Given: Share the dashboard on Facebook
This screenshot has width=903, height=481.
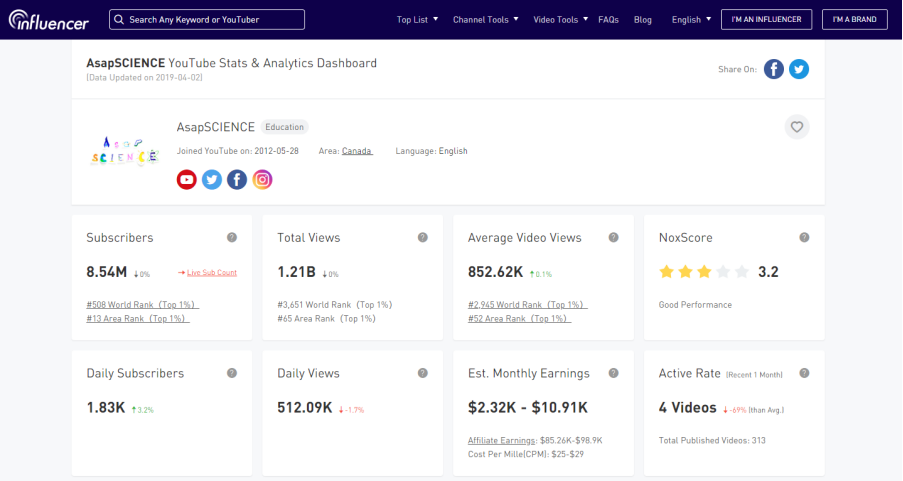Looking at the screenshot, I should (x=773, y=69).
